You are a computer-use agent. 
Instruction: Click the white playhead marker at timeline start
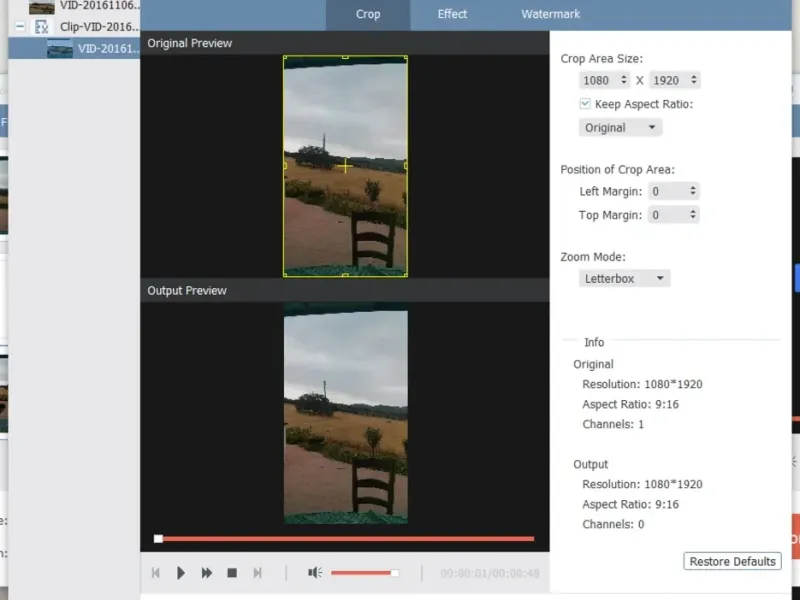[158, 539]
